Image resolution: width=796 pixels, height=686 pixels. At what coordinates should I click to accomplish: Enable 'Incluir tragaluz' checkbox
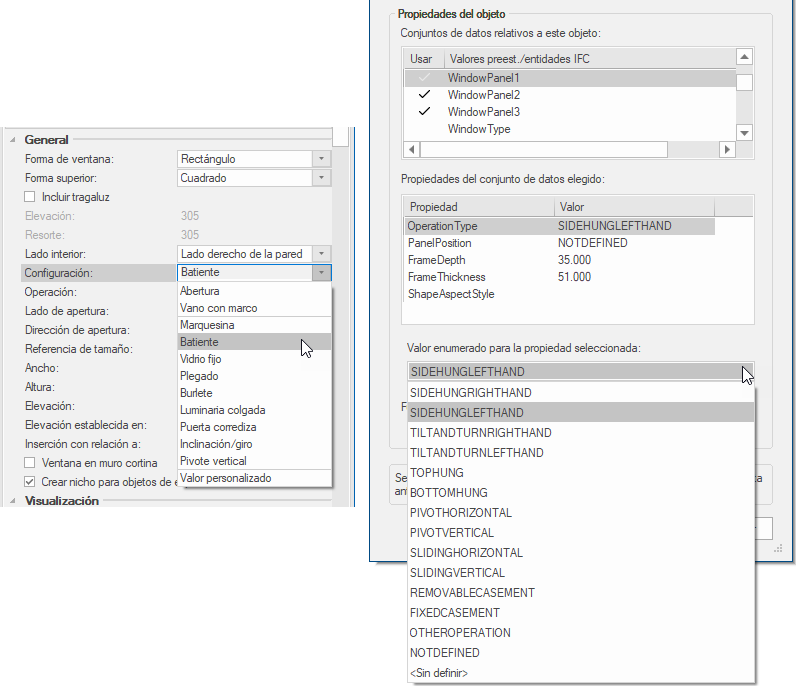pos(30,197)
